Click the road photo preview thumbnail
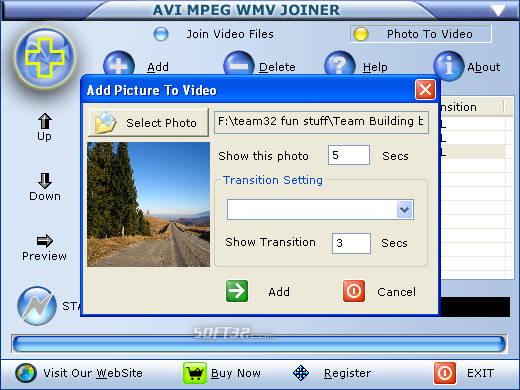The width and height of the screenshot is (520, 390). click(149, 204)
